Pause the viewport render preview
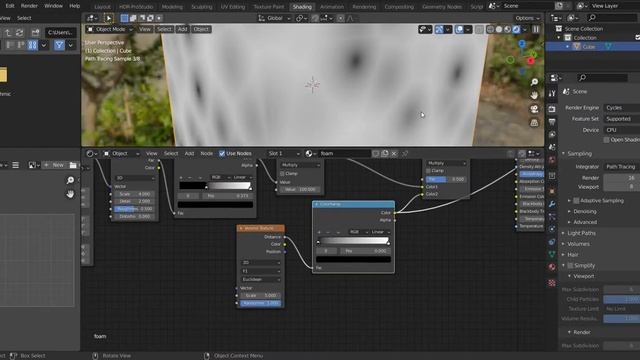This screenshot has height=360, width=640. [536, 29]
